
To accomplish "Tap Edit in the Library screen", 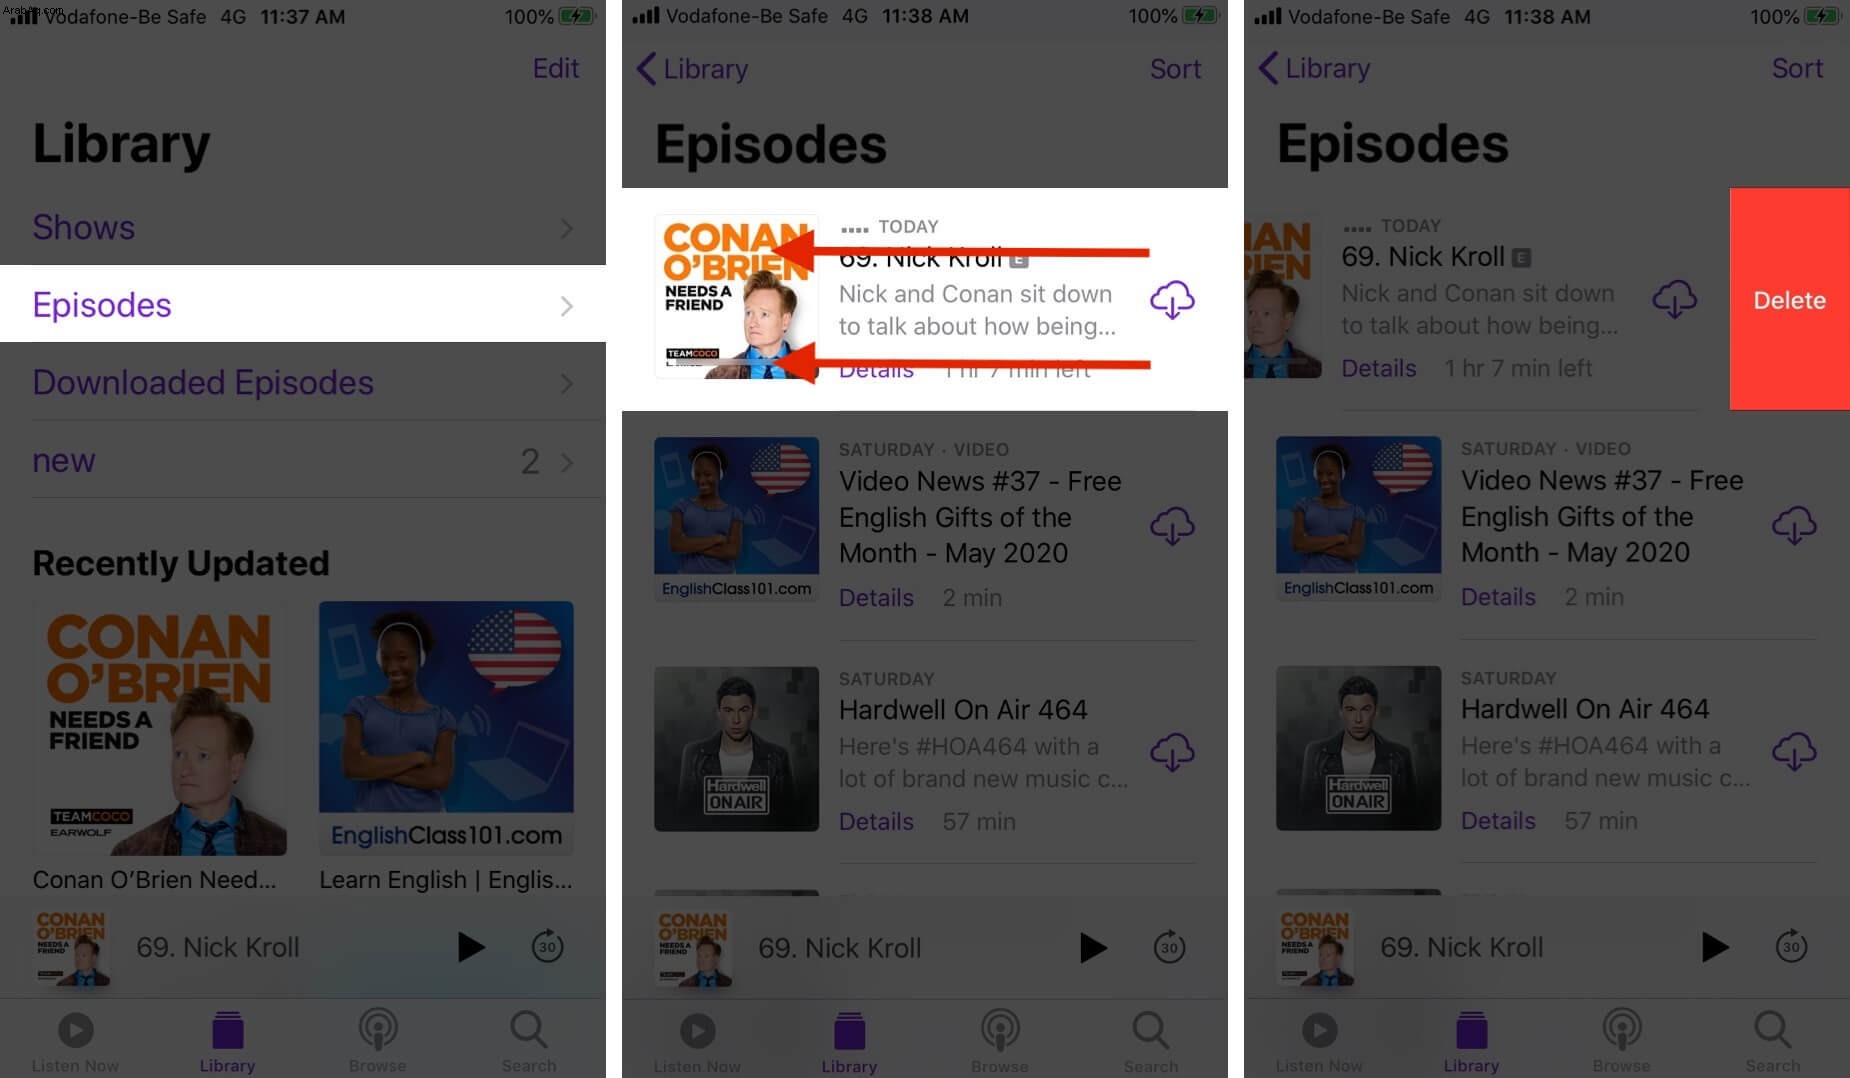I will 555,68.
